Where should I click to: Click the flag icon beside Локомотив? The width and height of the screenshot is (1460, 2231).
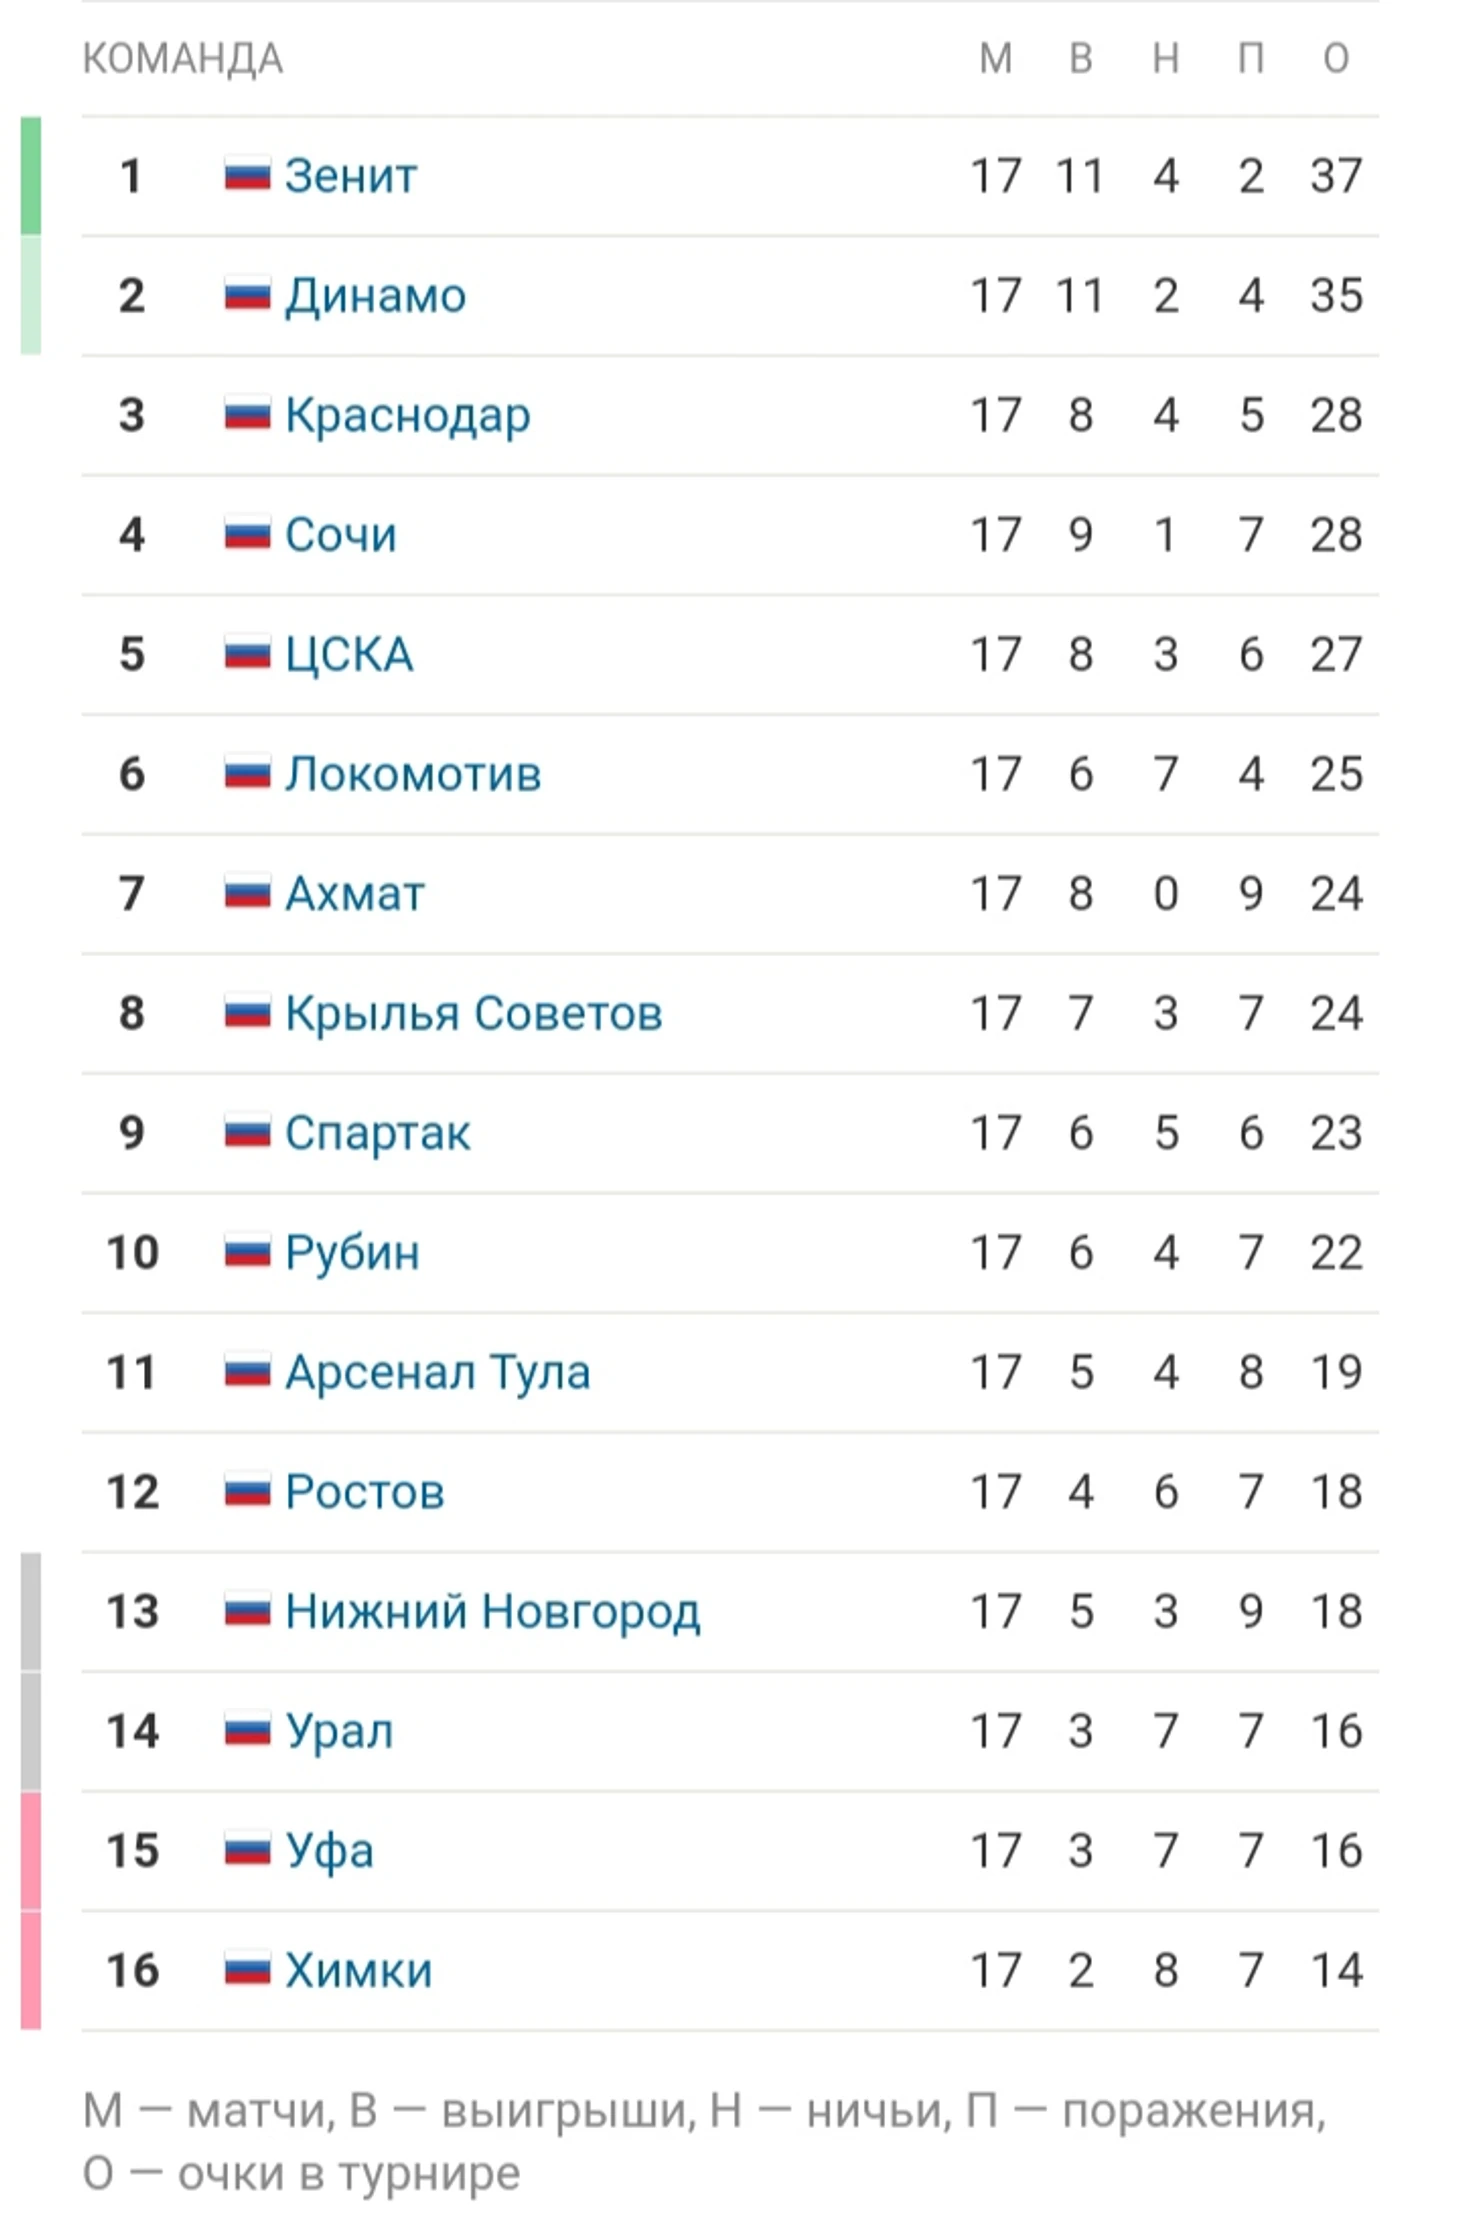coord(247,774)
